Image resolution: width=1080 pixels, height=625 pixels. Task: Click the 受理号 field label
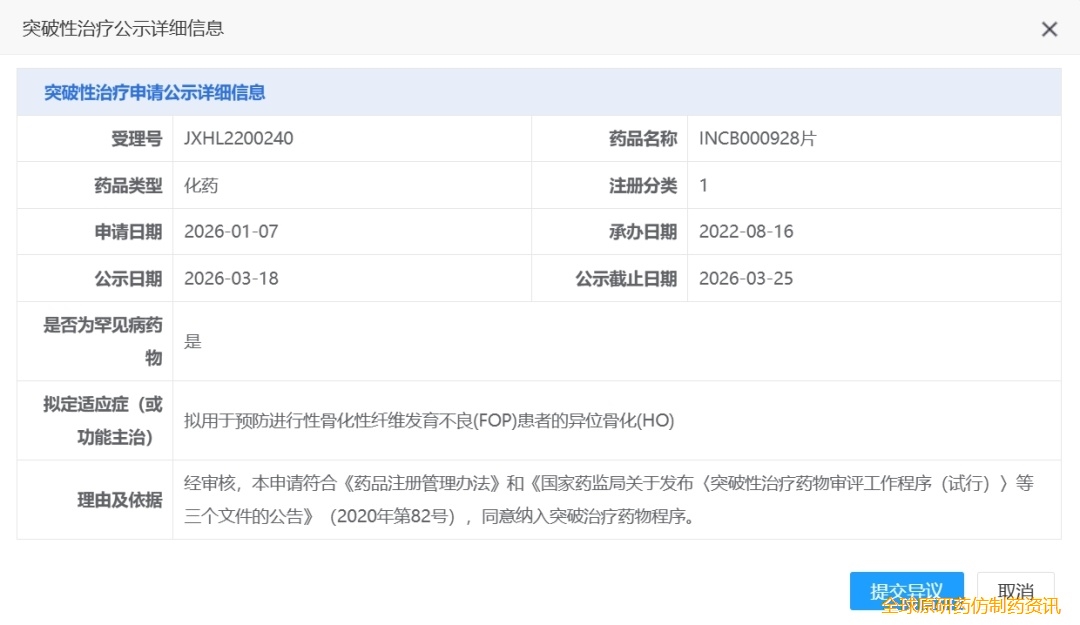[136, 139]
